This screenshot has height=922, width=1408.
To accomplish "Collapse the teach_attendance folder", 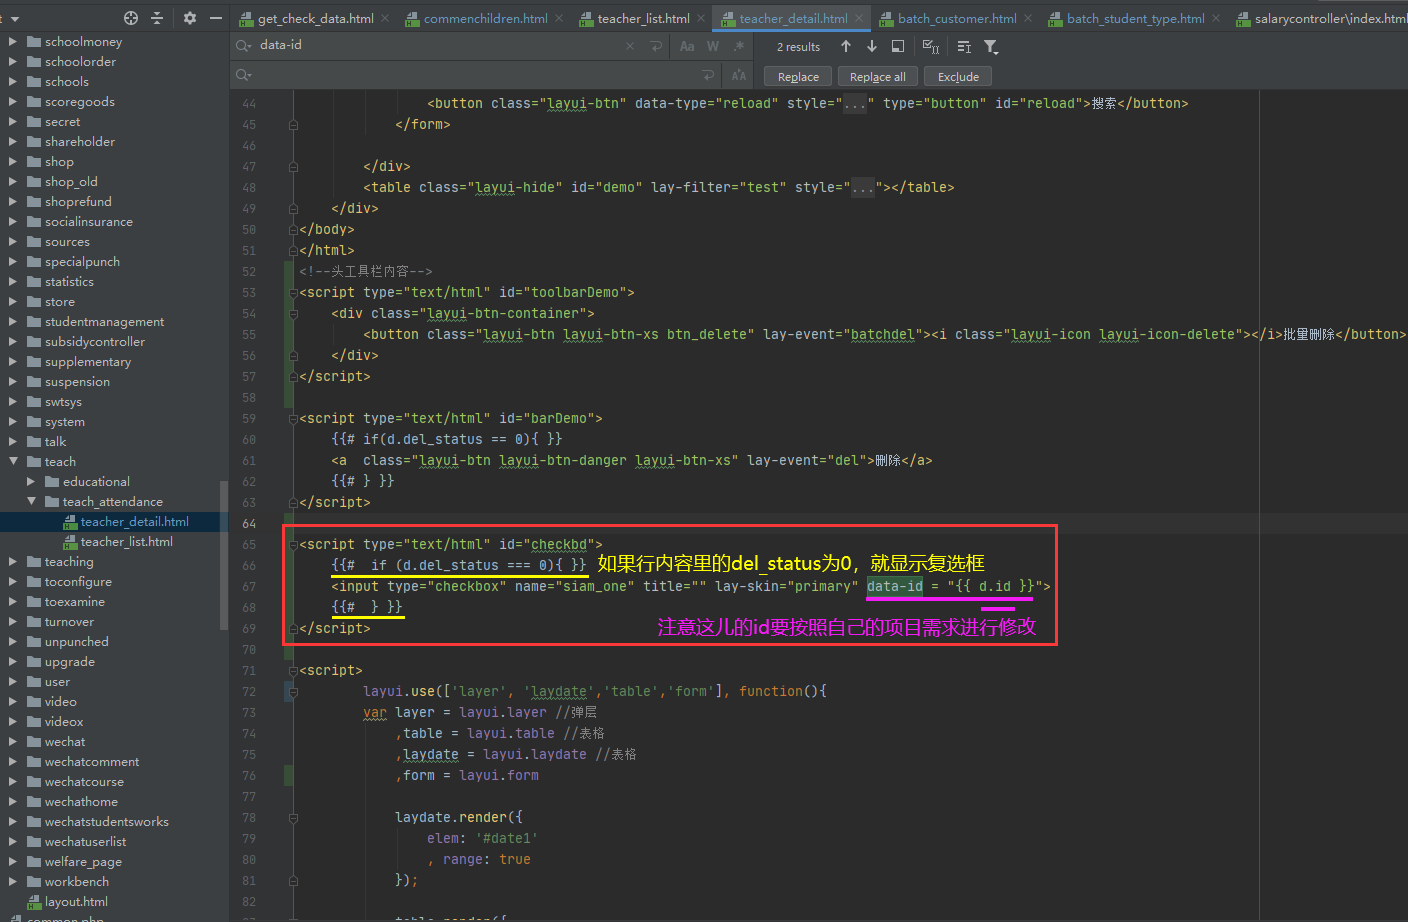I will 31,501.
